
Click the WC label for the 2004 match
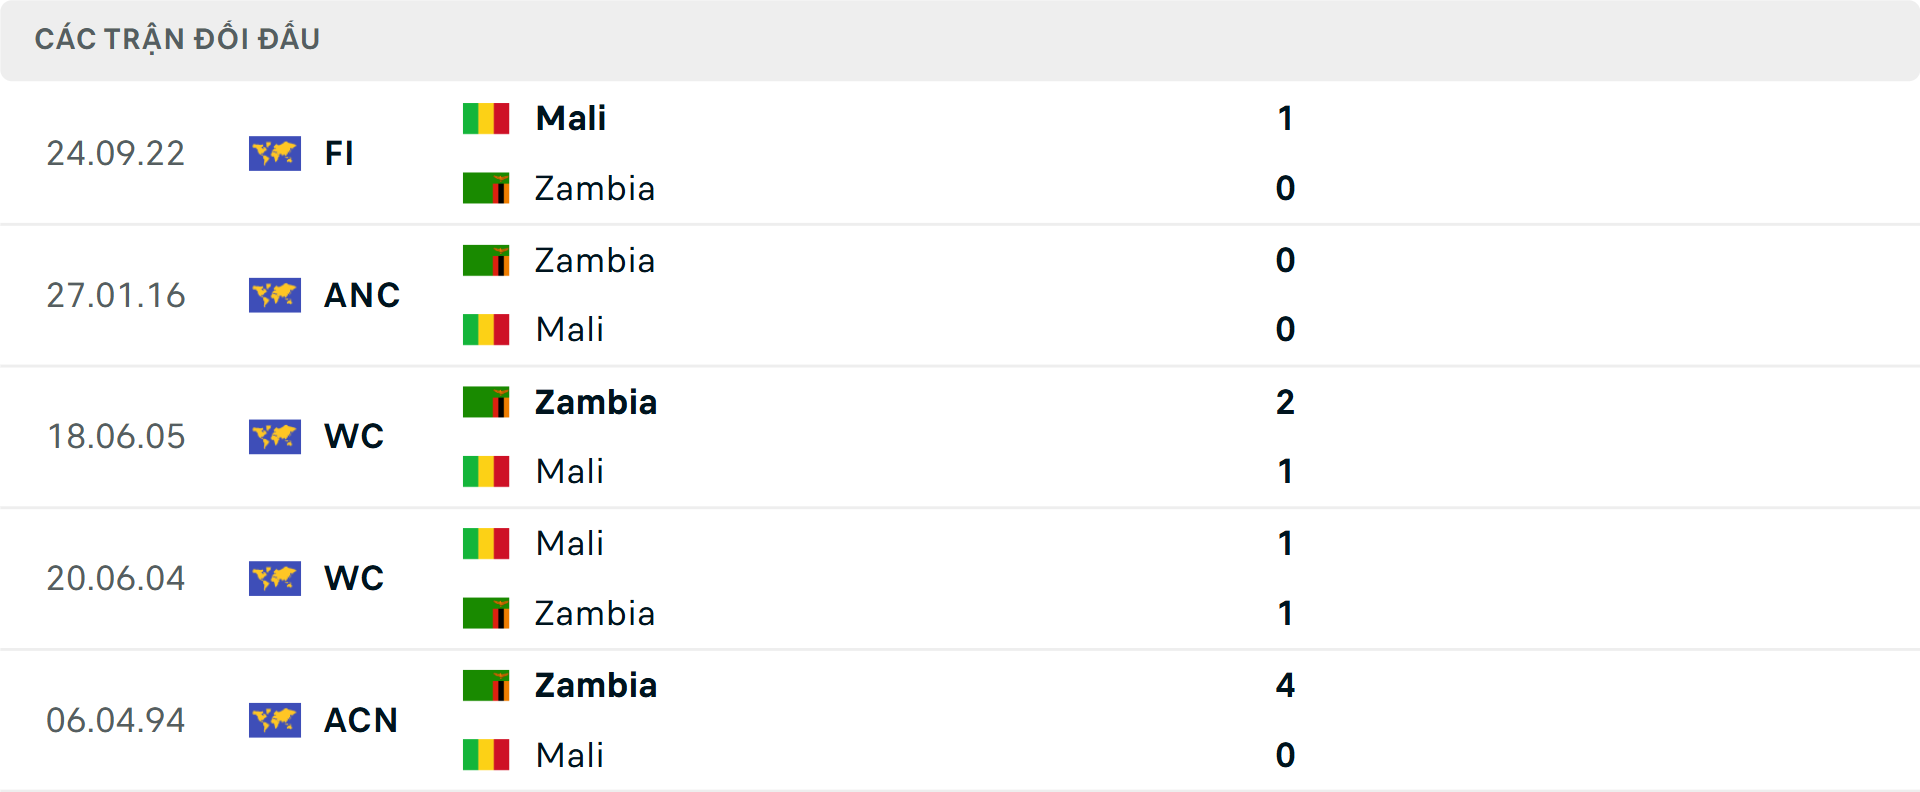(353, 578)
